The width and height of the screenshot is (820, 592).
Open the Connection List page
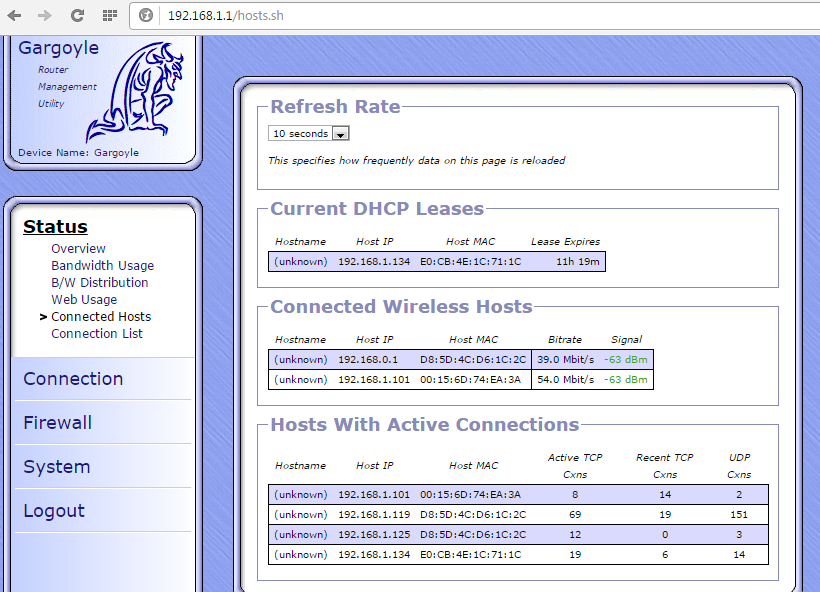click(97, 334)
